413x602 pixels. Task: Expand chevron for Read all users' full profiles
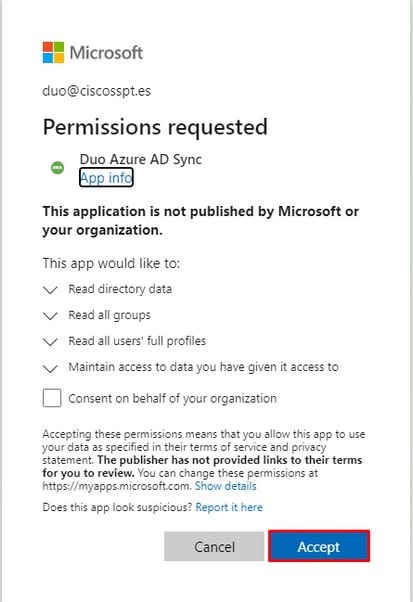[50, 342]
